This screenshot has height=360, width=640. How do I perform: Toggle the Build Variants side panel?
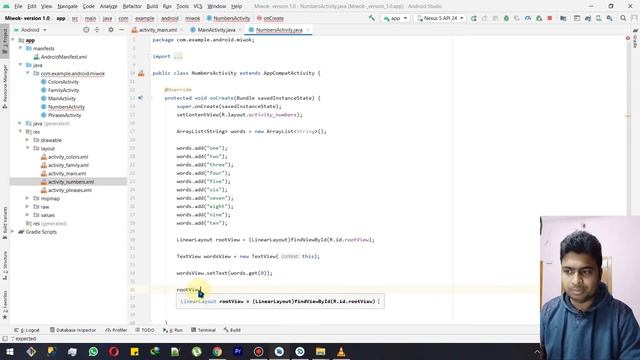click(x=5, y=223)
